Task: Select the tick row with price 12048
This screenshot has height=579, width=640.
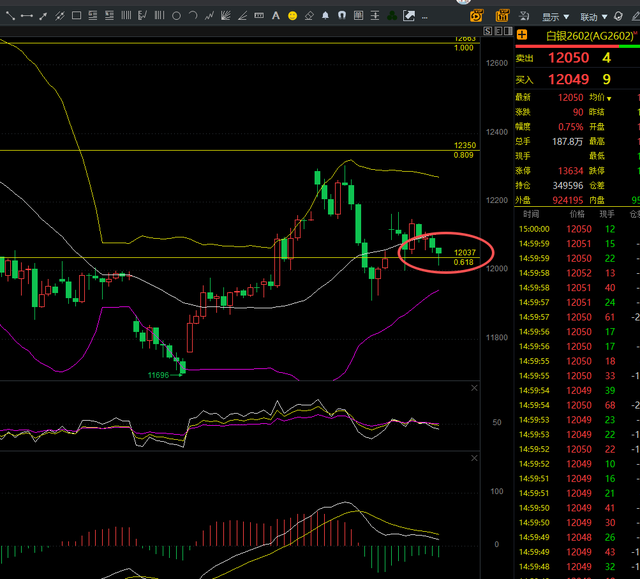Action: click(577, 537)
